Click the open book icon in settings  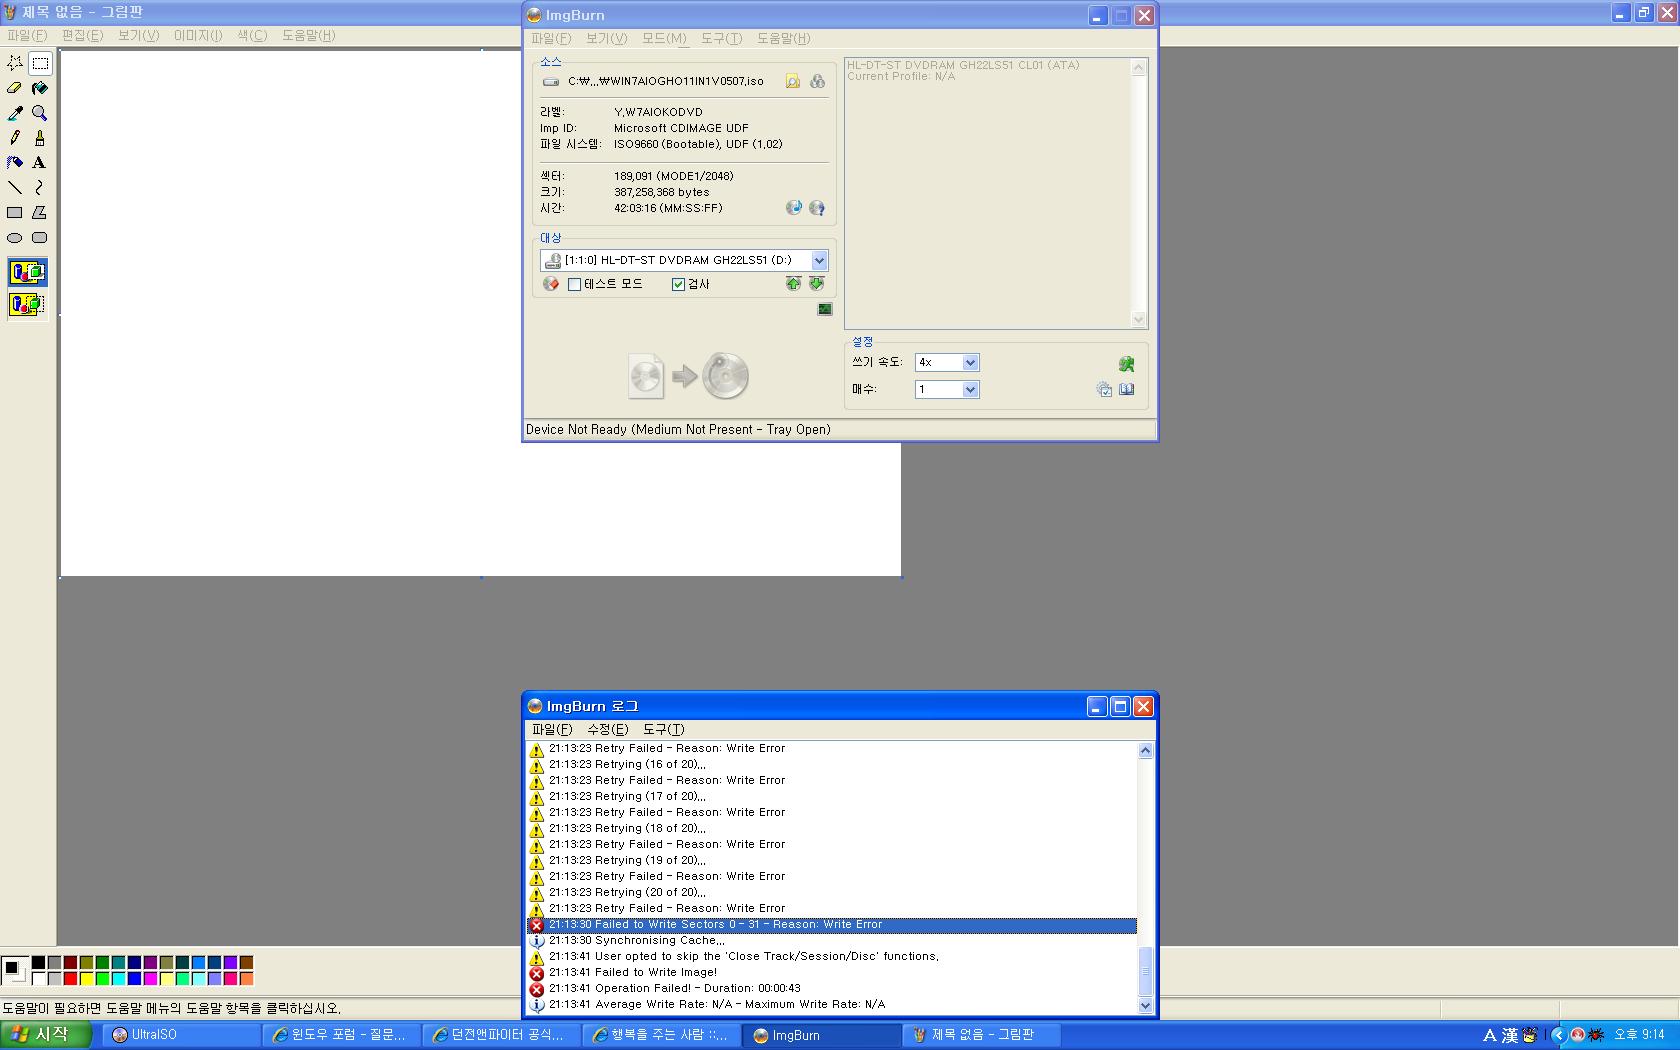point(1127,390)
